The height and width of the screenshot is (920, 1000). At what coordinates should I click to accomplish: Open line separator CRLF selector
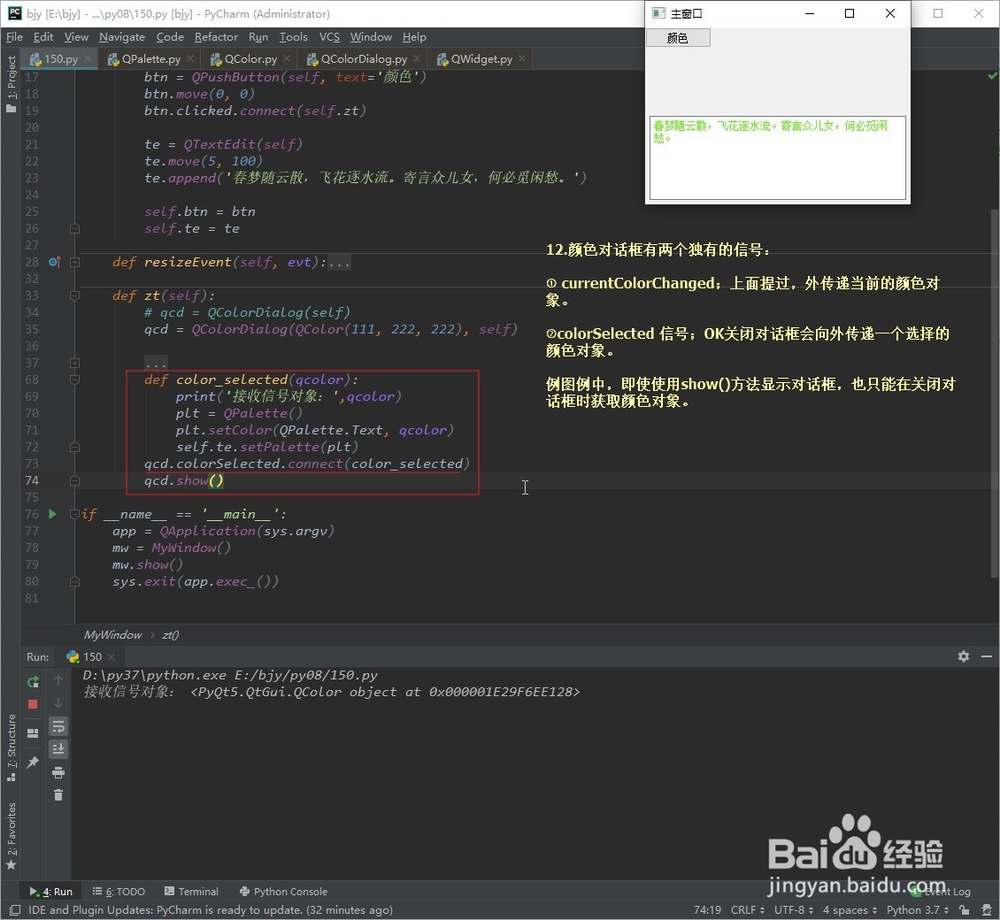[x=747, y=910]
